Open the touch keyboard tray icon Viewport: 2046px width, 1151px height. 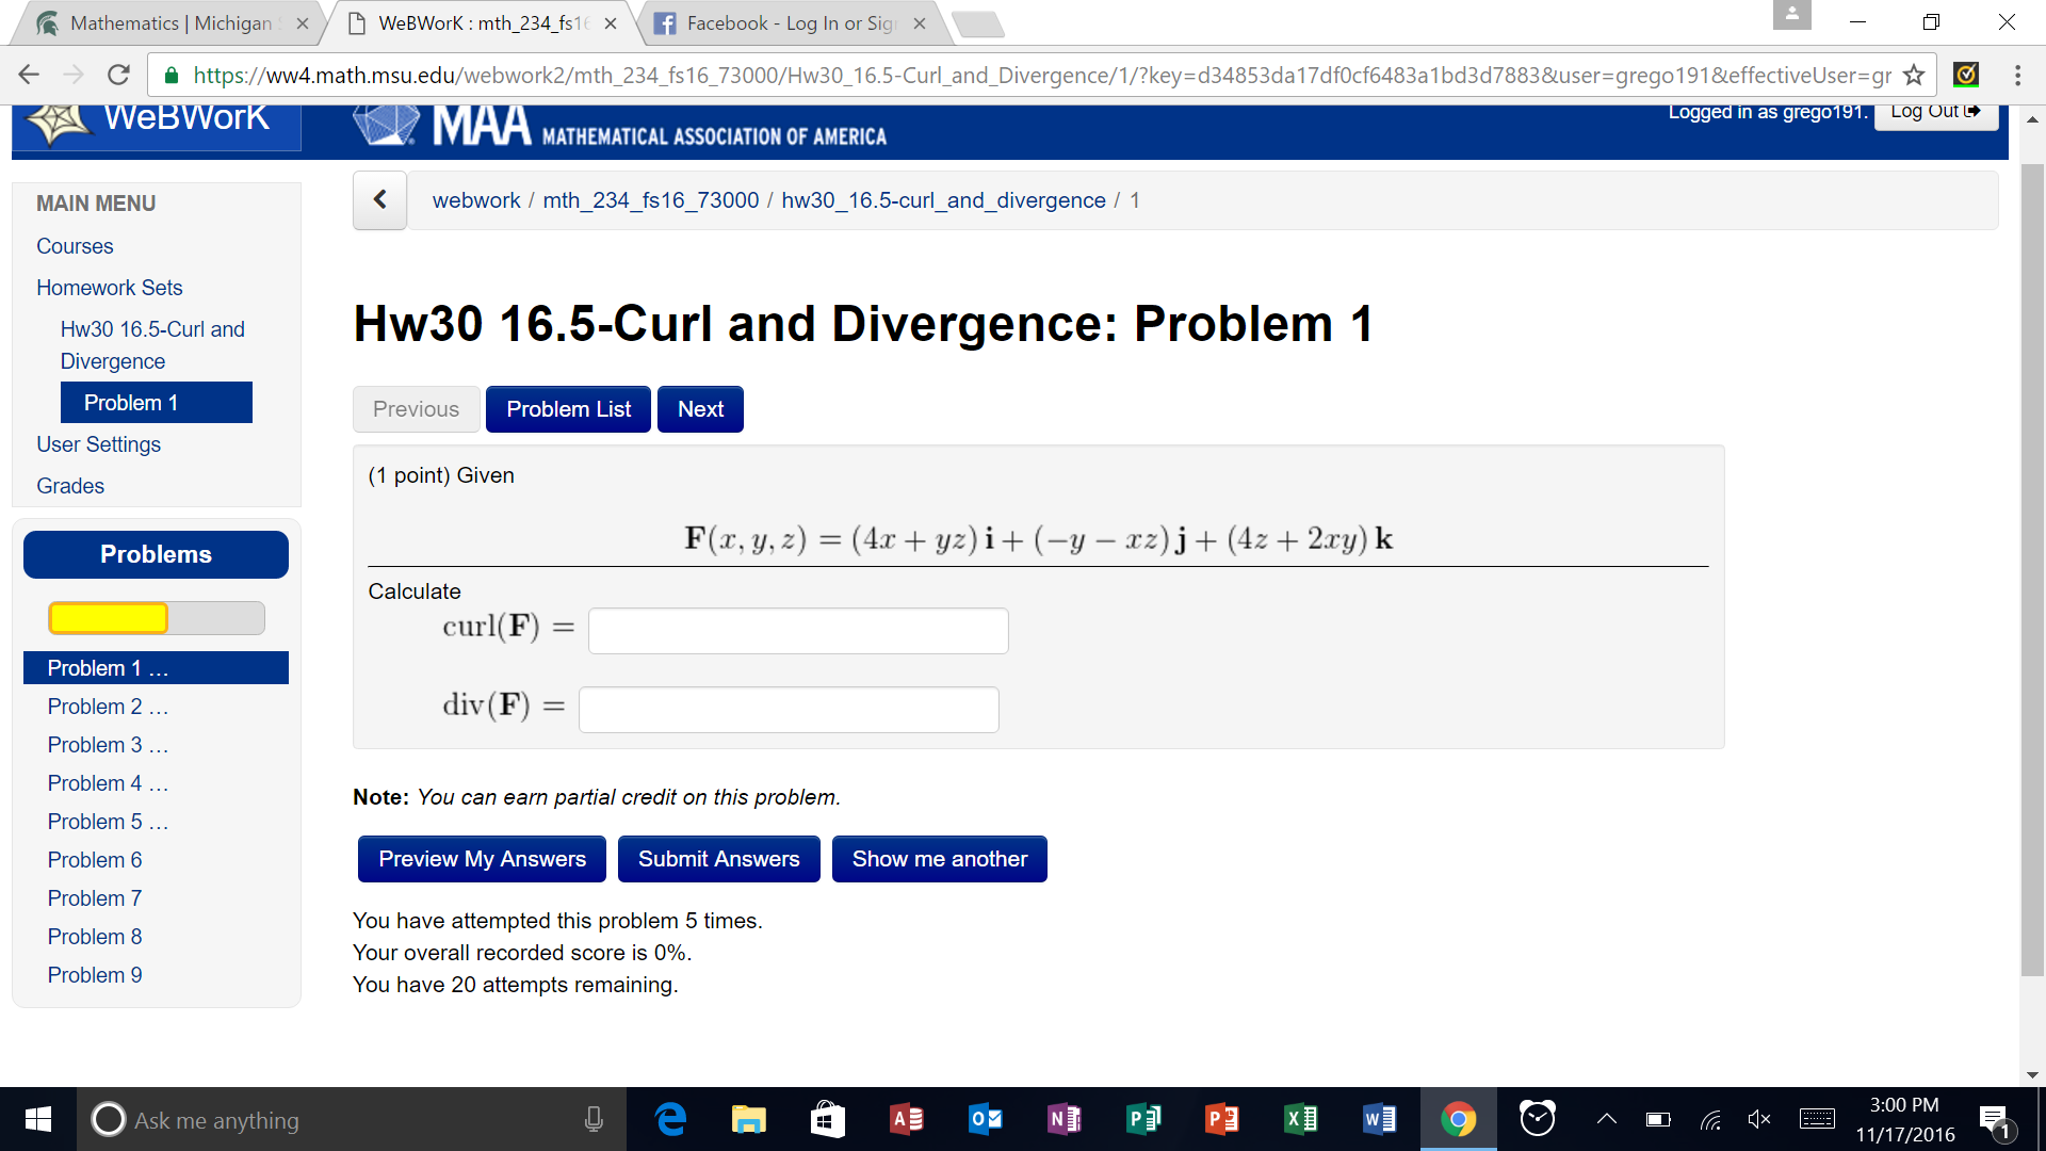tap(1817, 1119)
